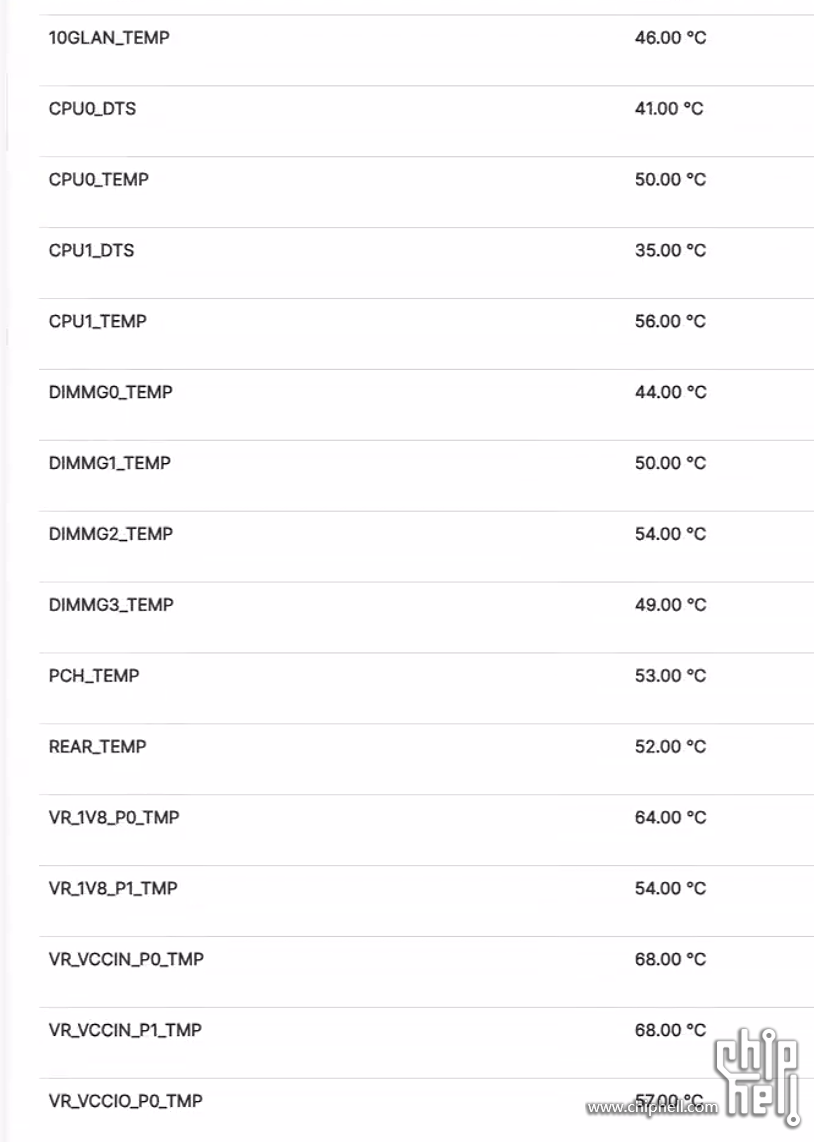Click the PCH_TEMP sensor label

(x=94, y=676)
